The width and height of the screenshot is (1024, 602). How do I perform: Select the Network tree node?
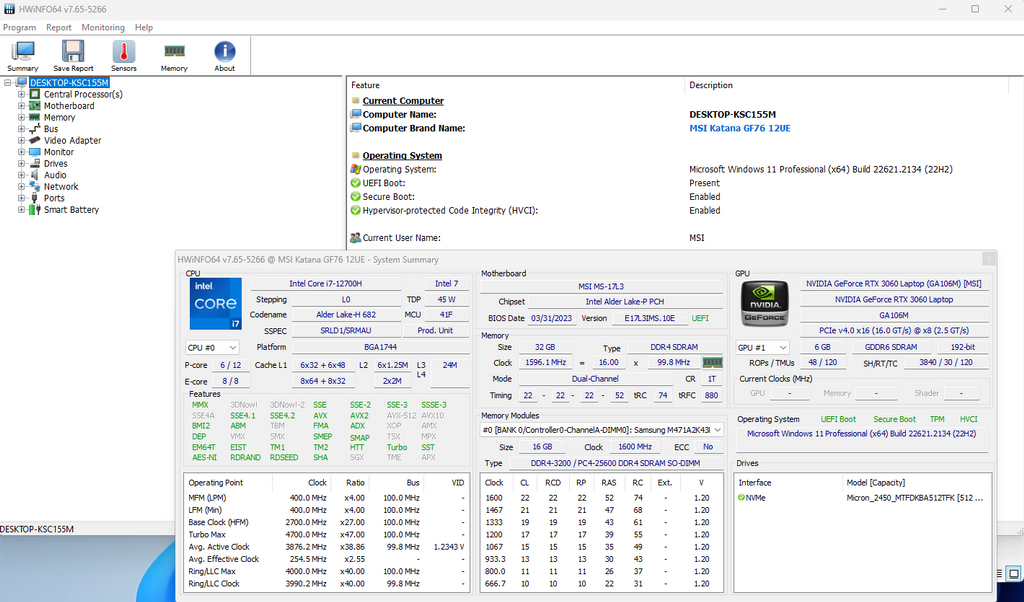(61, 186)
